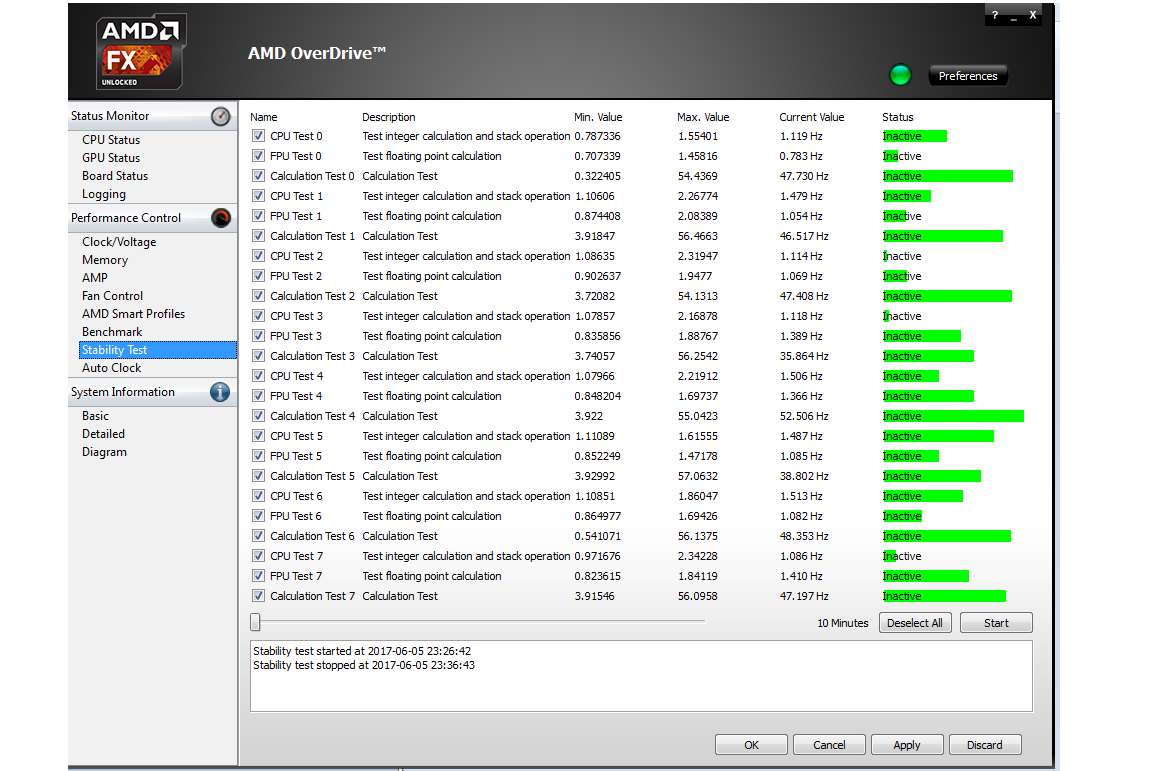
Task: Click the Status Monitor gauge icon
Action: (221, 117)
